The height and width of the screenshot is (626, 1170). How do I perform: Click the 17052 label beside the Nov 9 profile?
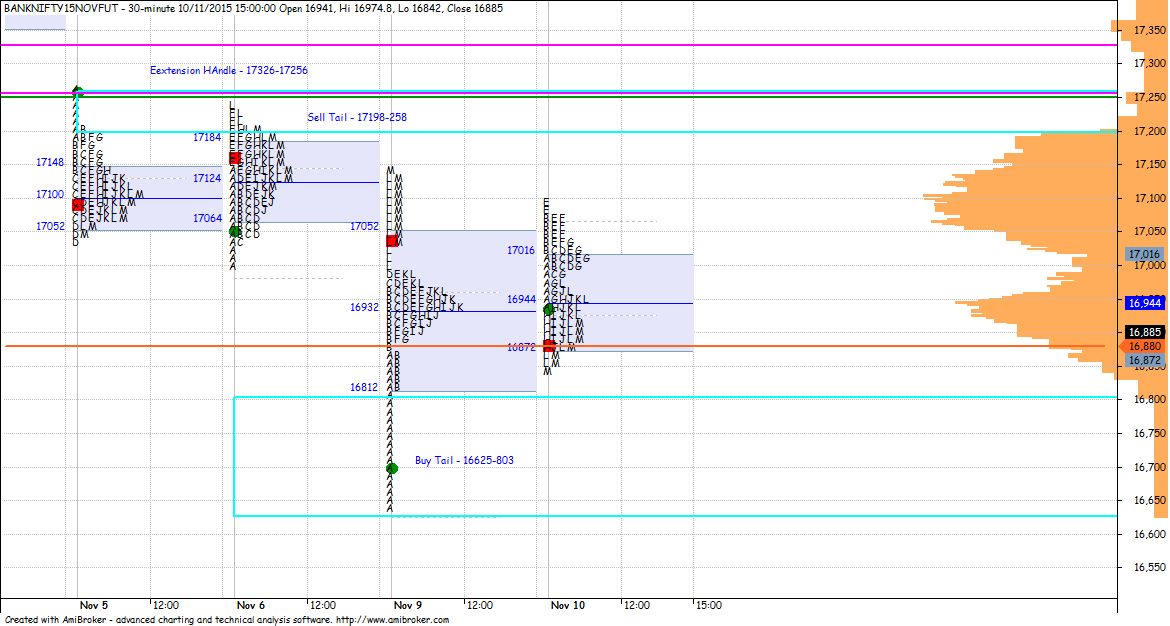[x=364, y=226]
